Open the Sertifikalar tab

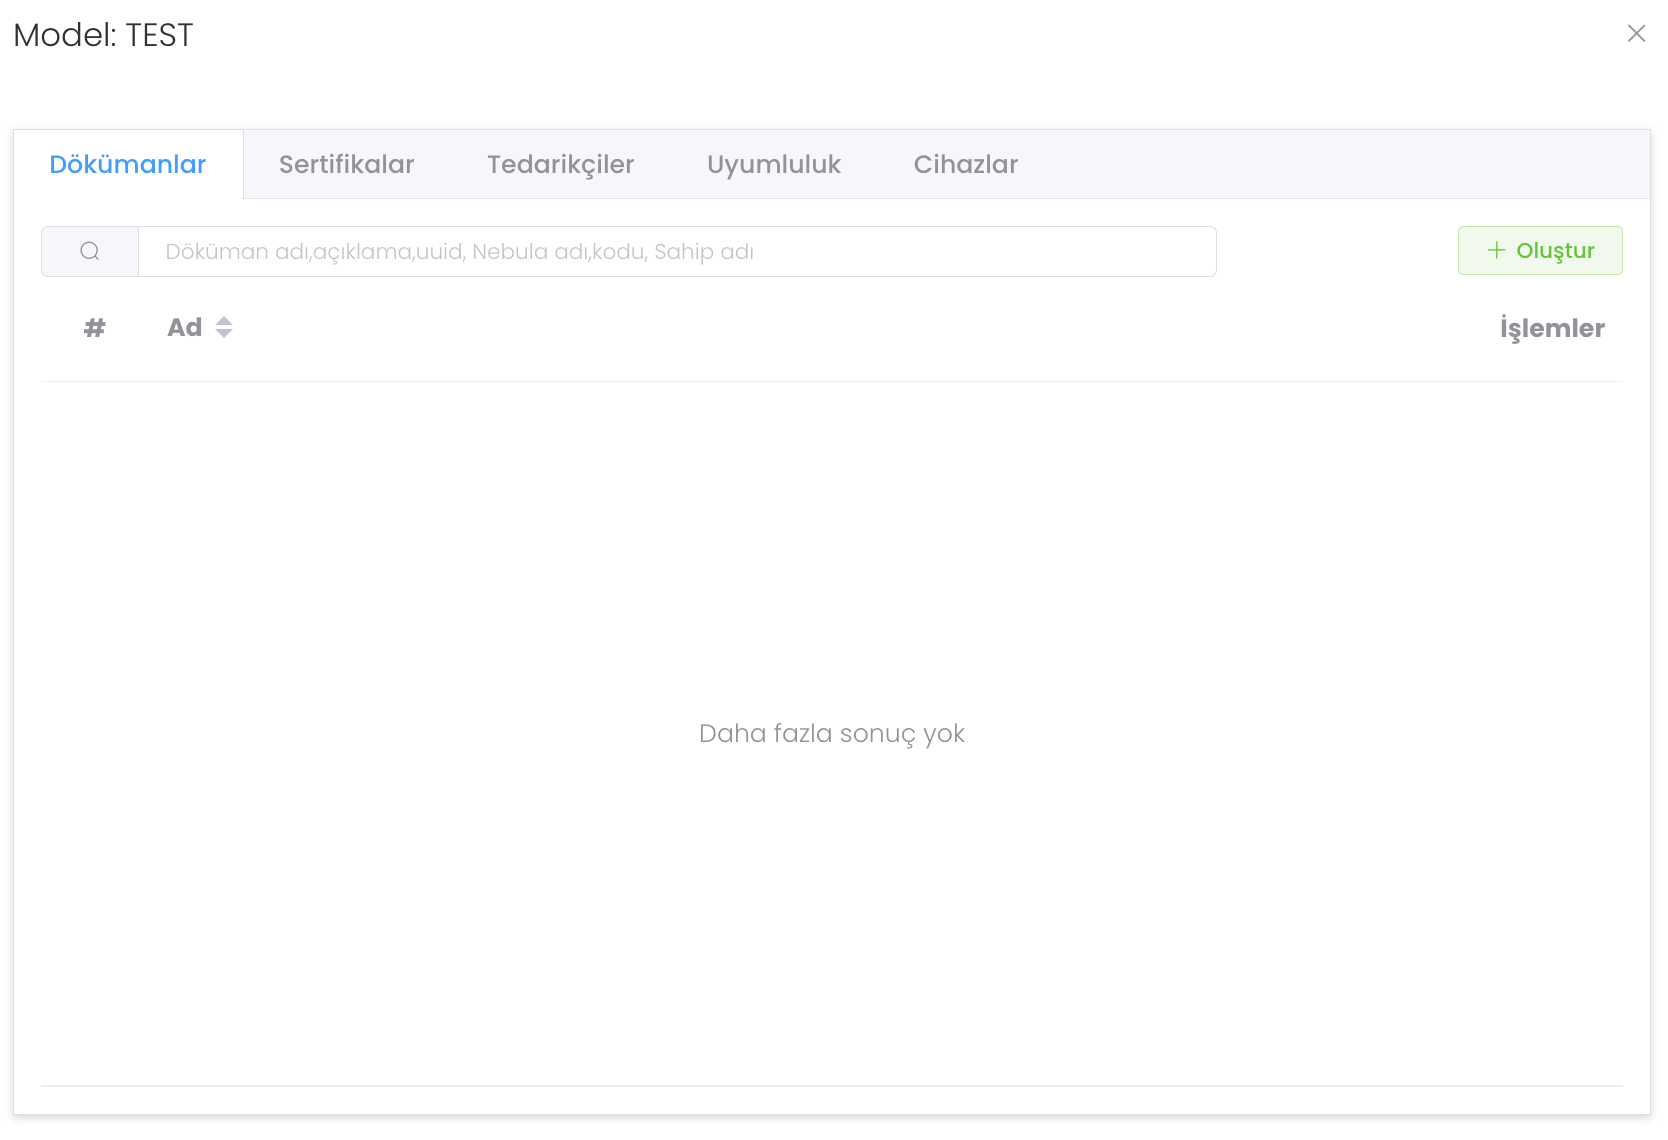(346, 164)
